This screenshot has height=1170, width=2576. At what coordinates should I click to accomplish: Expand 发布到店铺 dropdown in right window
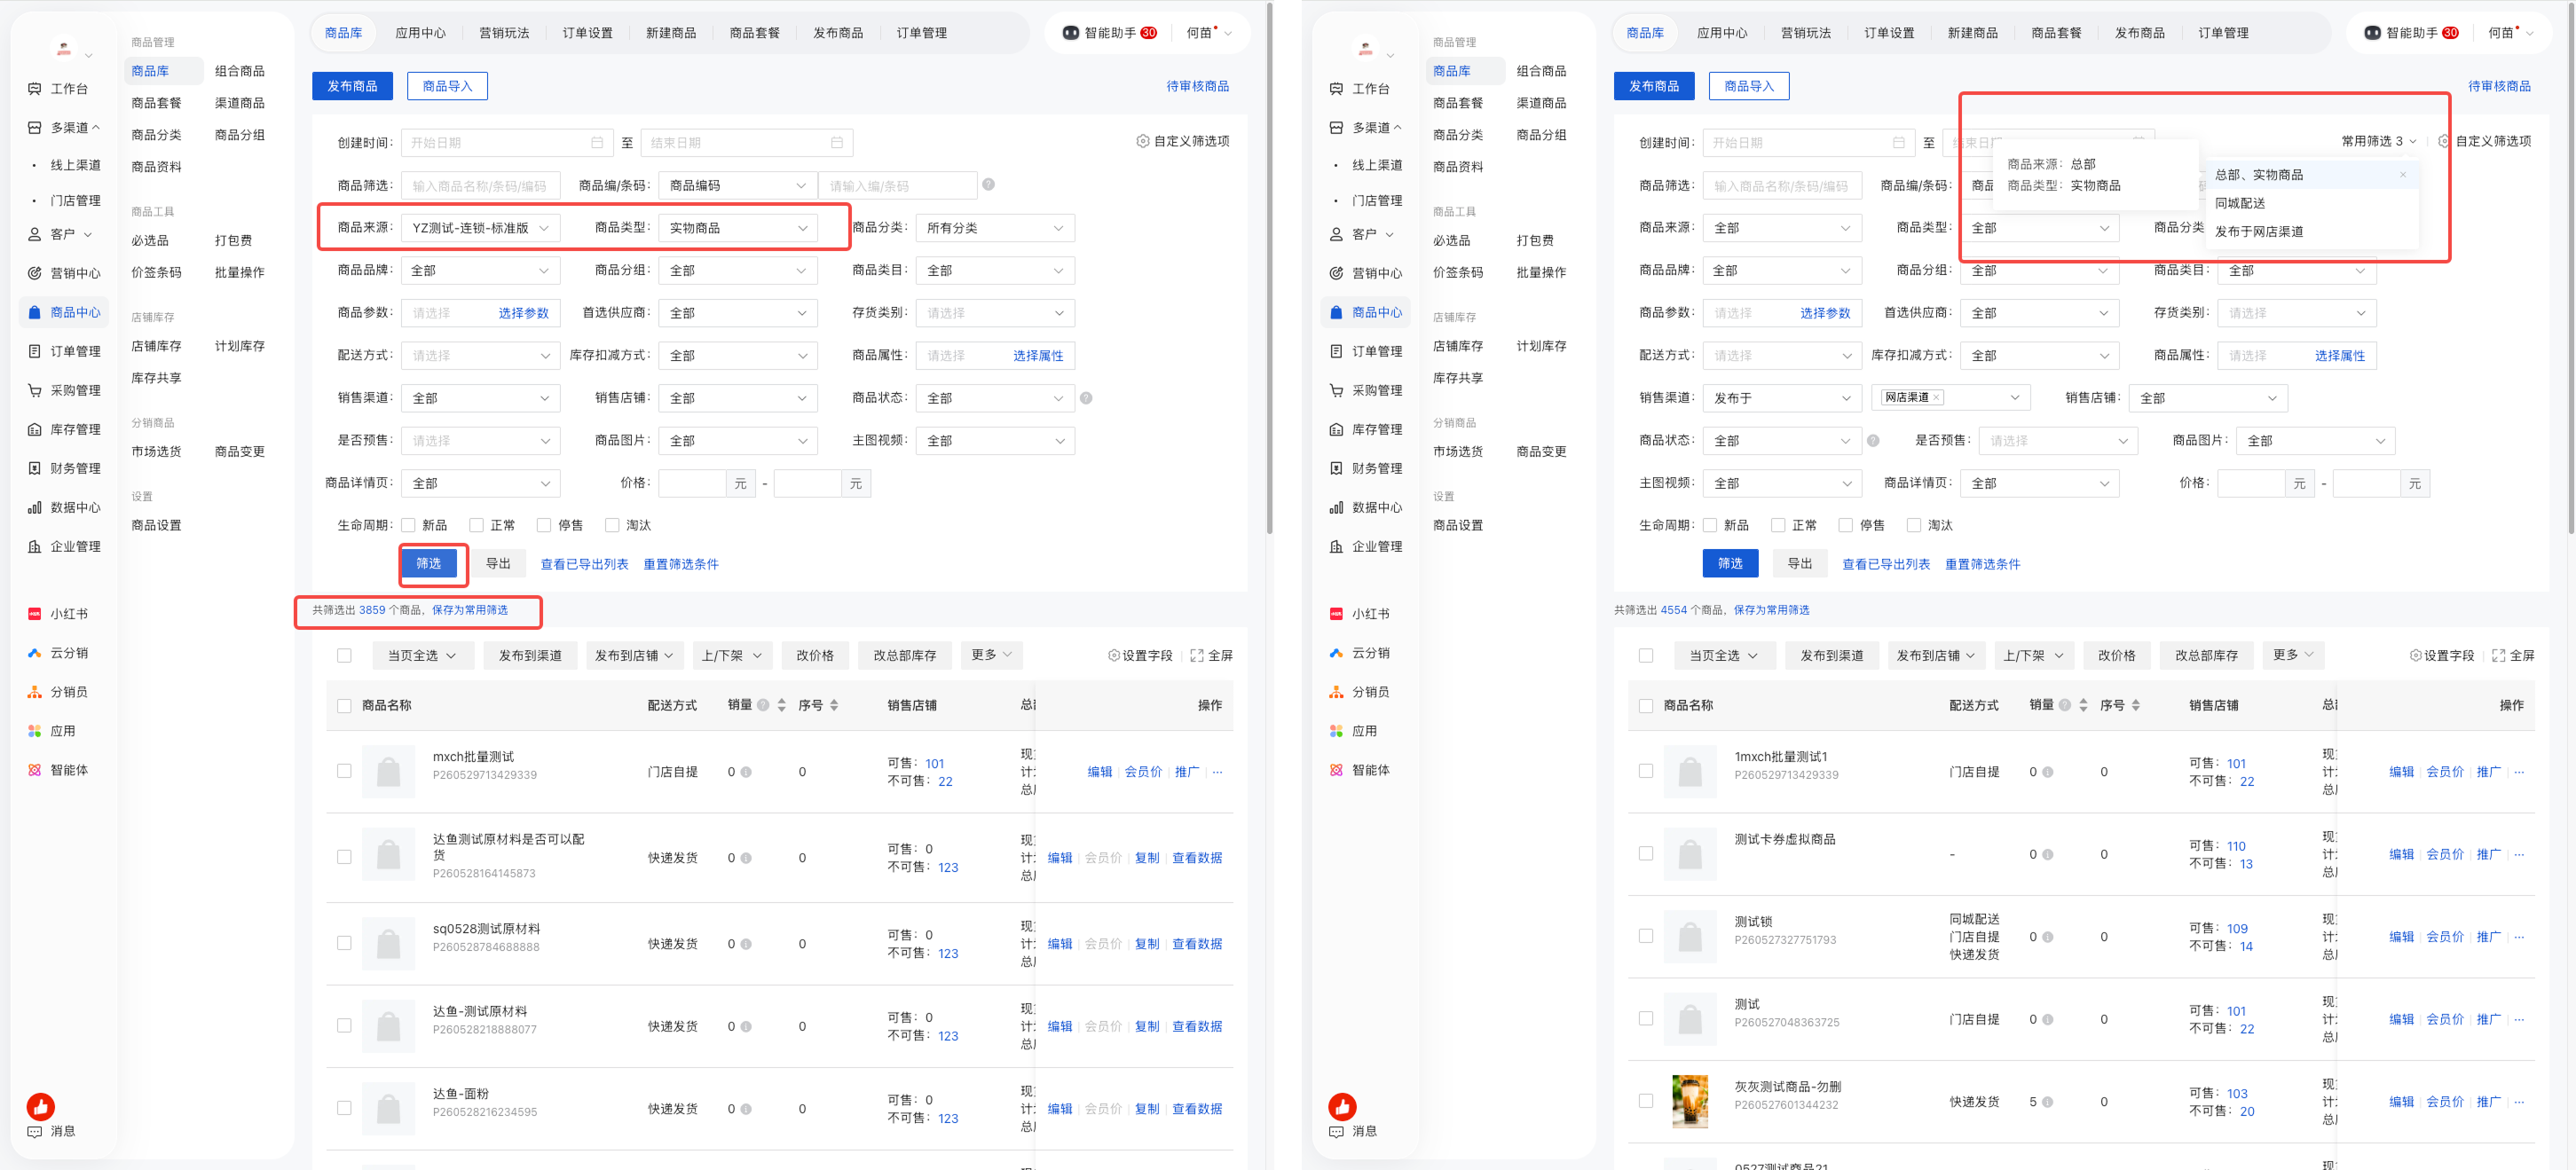click(x=1936, y=656)
